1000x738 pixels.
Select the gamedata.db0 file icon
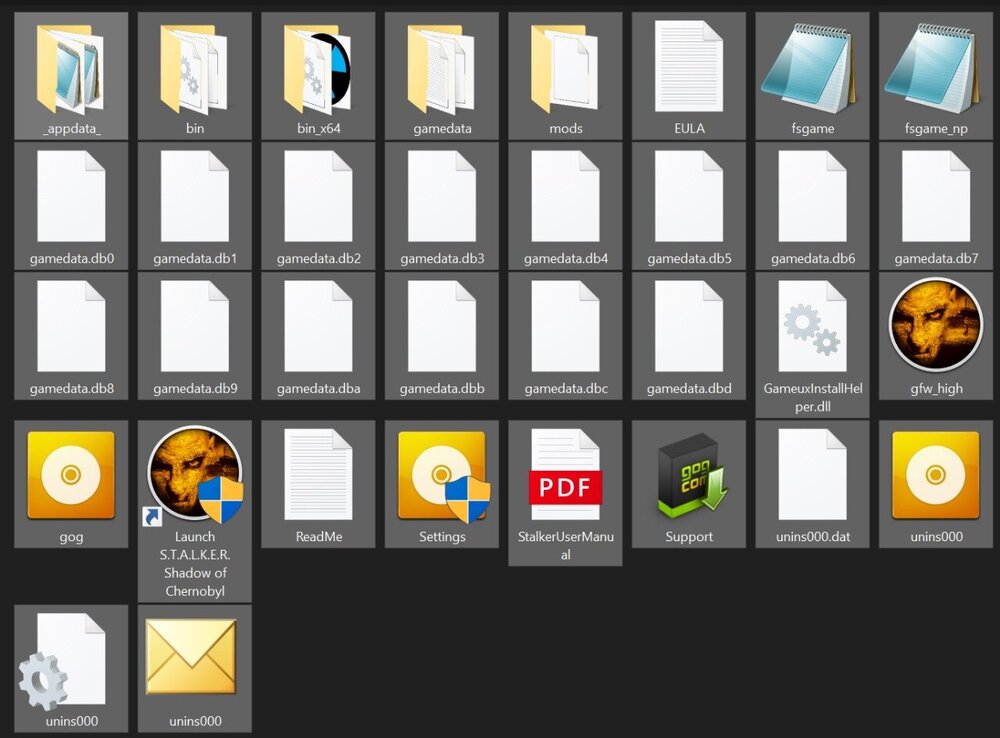71,196
